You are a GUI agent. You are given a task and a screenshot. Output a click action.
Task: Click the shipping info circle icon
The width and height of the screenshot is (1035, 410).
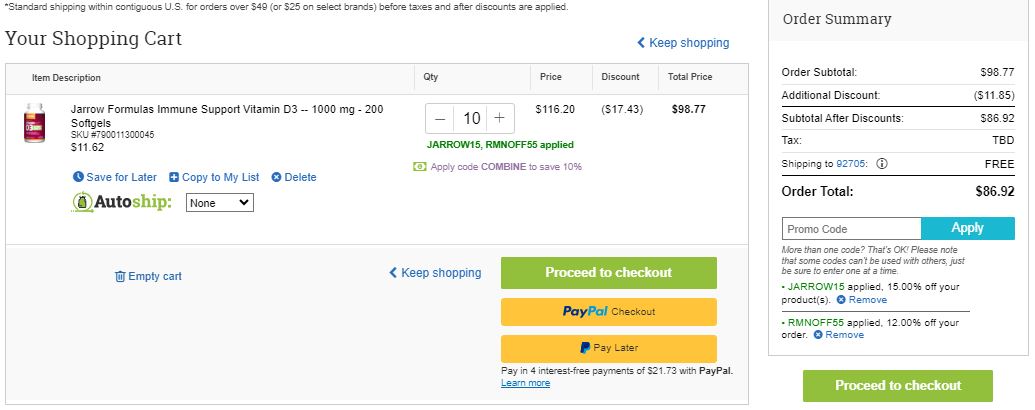coord(881,164)
